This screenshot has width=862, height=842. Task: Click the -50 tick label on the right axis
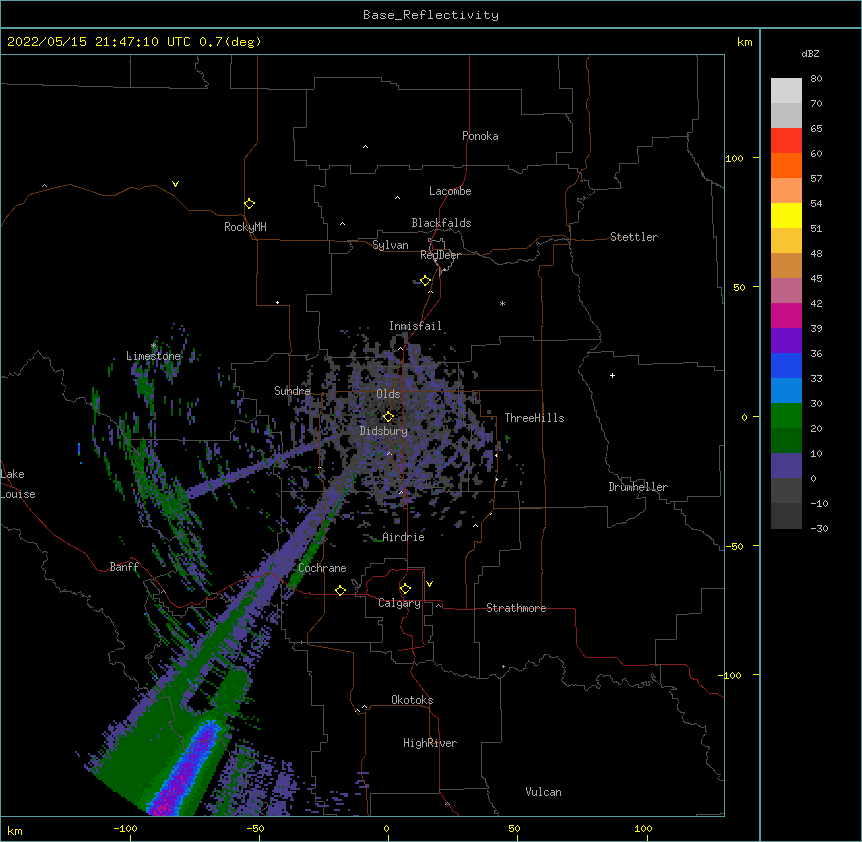[734, 546]
